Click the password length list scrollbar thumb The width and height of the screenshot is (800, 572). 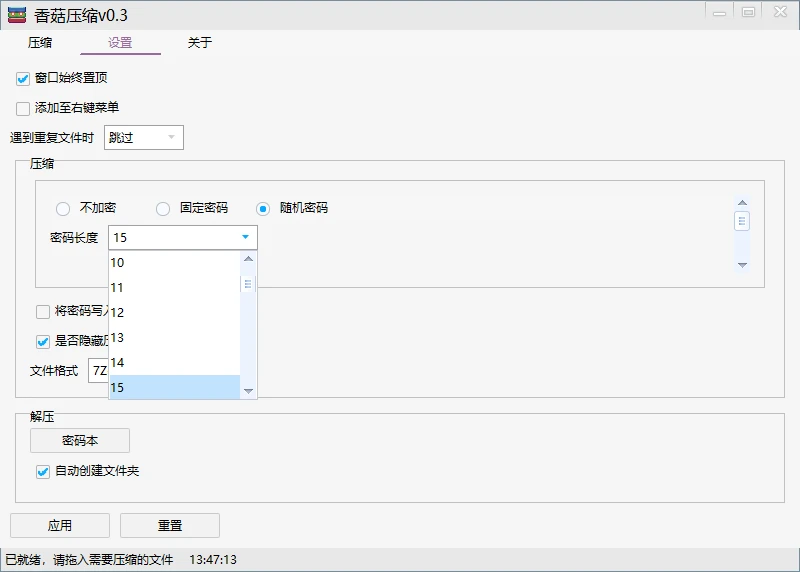pyautogui.click(x=248, y=284)
